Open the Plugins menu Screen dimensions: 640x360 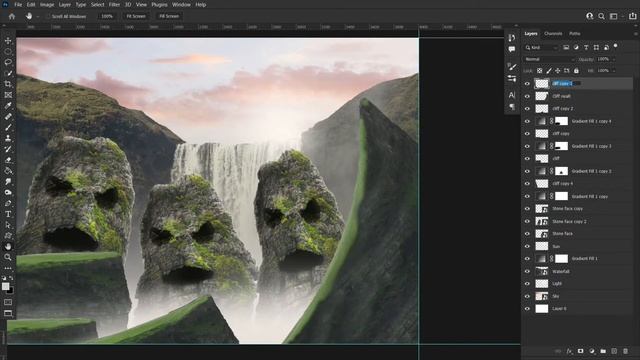pyautogui.click(x=159, y=4)
